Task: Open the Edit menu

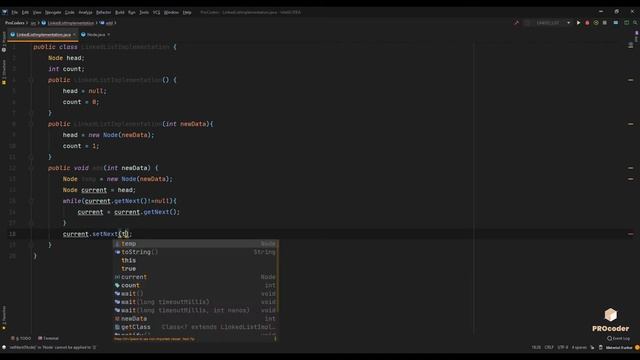Action: point(25,12)
